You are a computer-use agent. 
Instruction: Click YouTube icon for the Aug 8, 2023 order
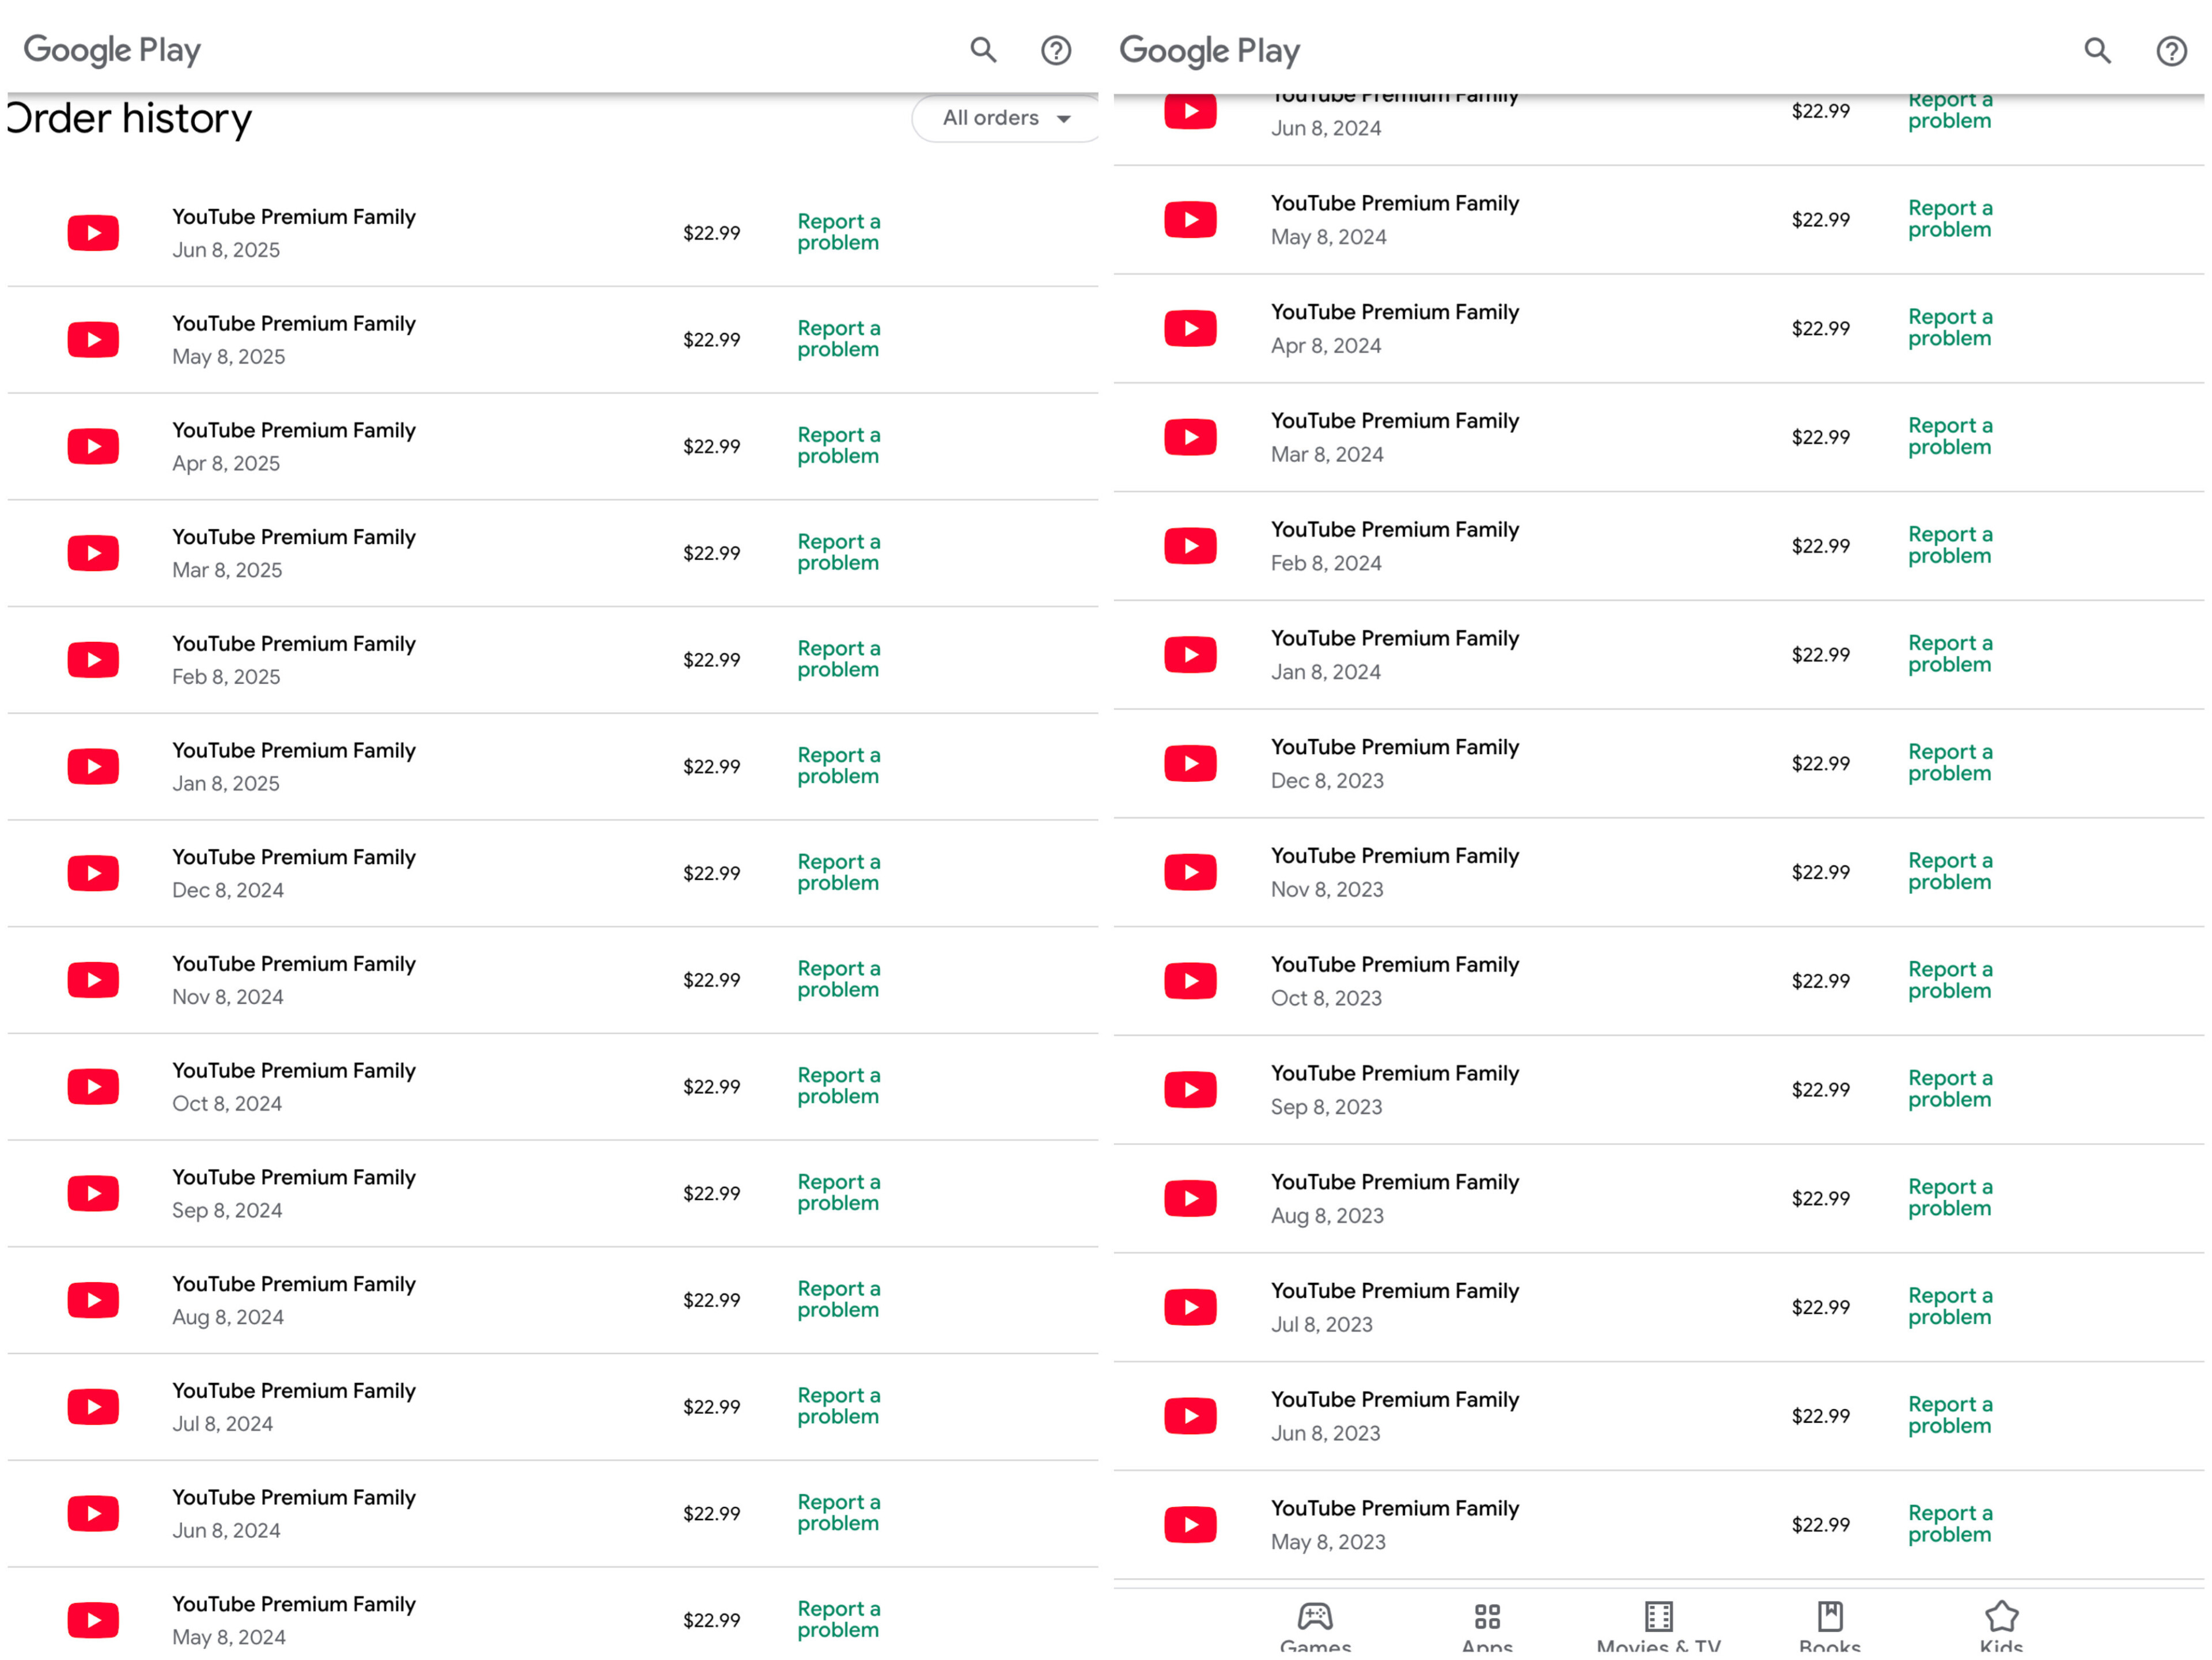click(x=1190, y=1198)
